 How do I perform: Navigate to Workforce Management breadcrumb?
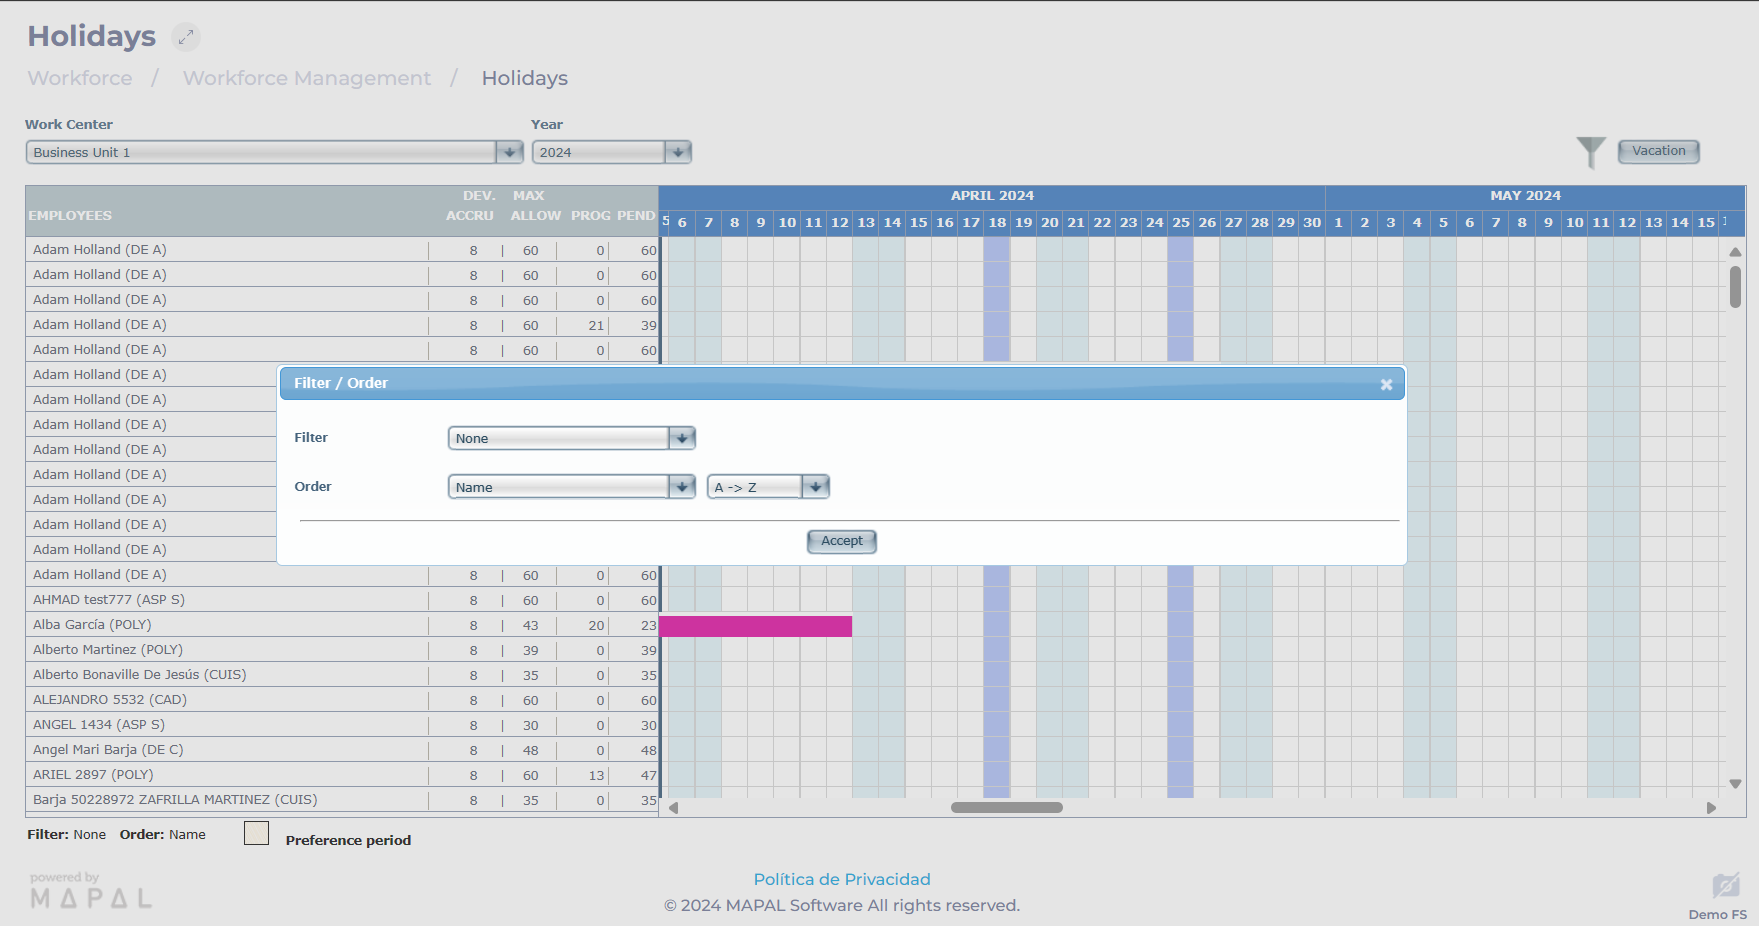coord(306,78)
